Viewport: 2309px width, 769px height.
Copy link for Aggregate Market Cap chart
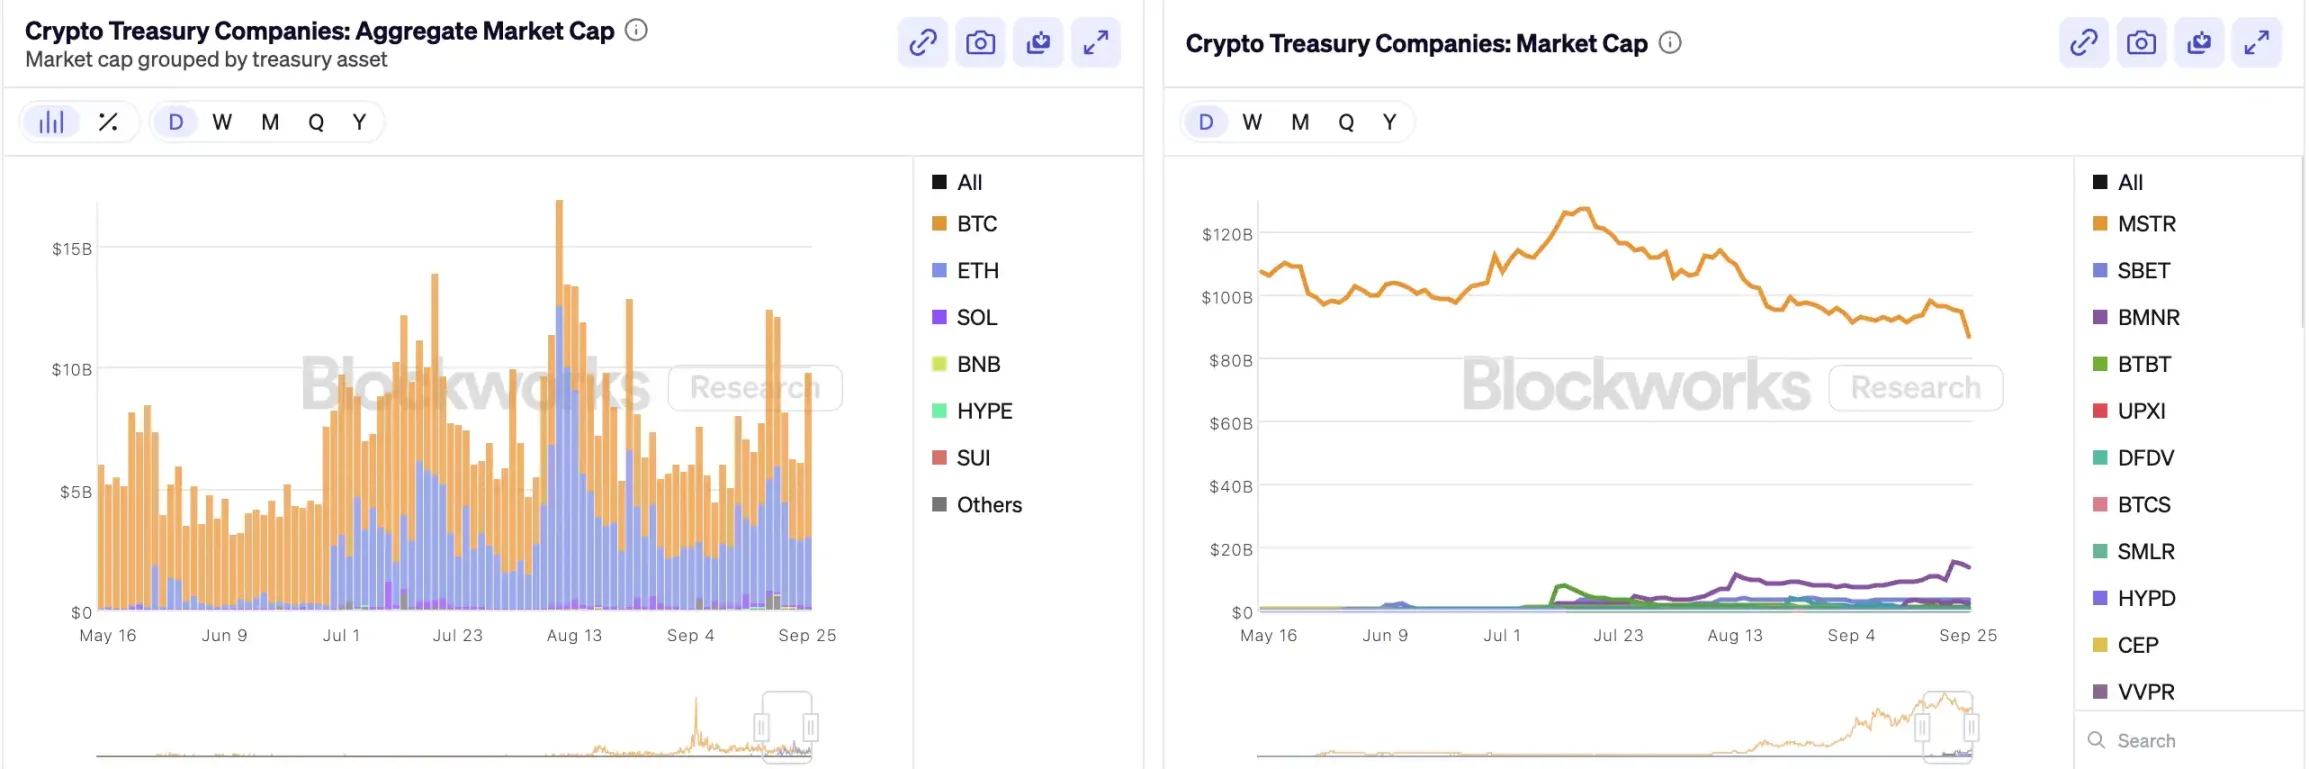922,42
